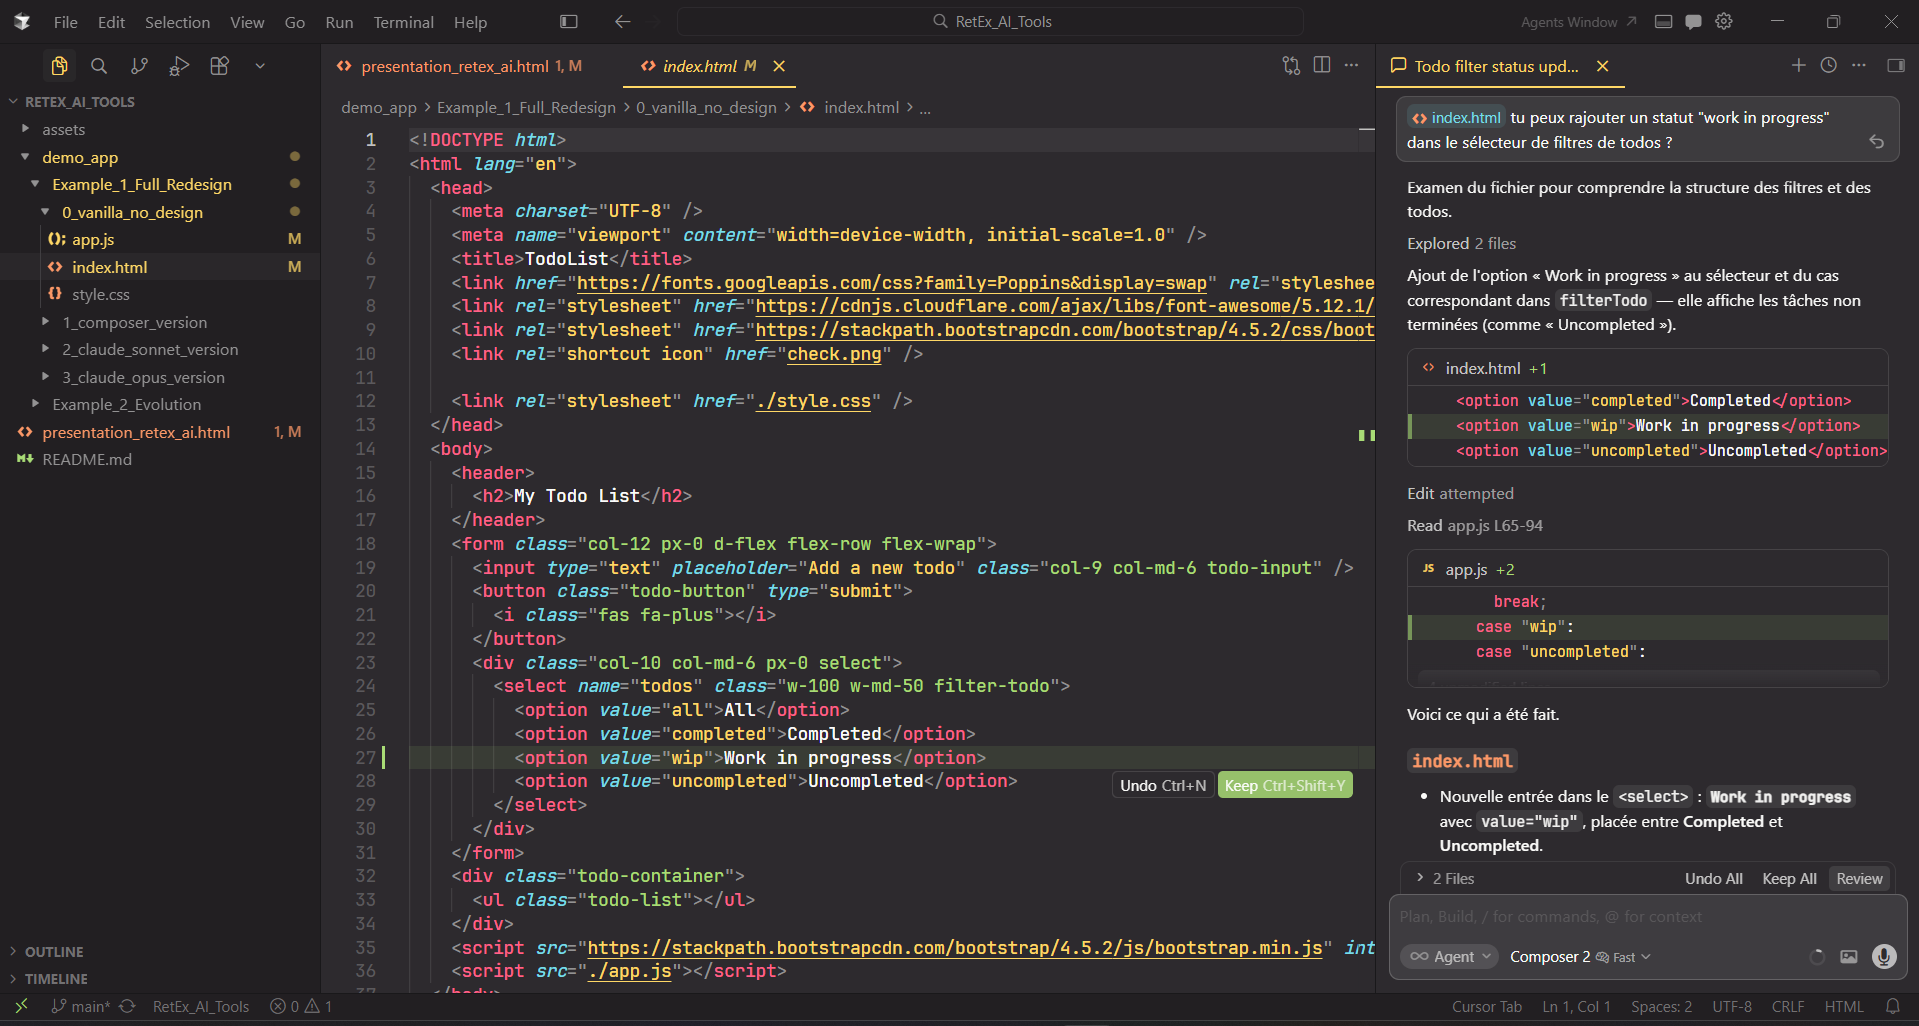Open the Run and Debug icon

179,66
